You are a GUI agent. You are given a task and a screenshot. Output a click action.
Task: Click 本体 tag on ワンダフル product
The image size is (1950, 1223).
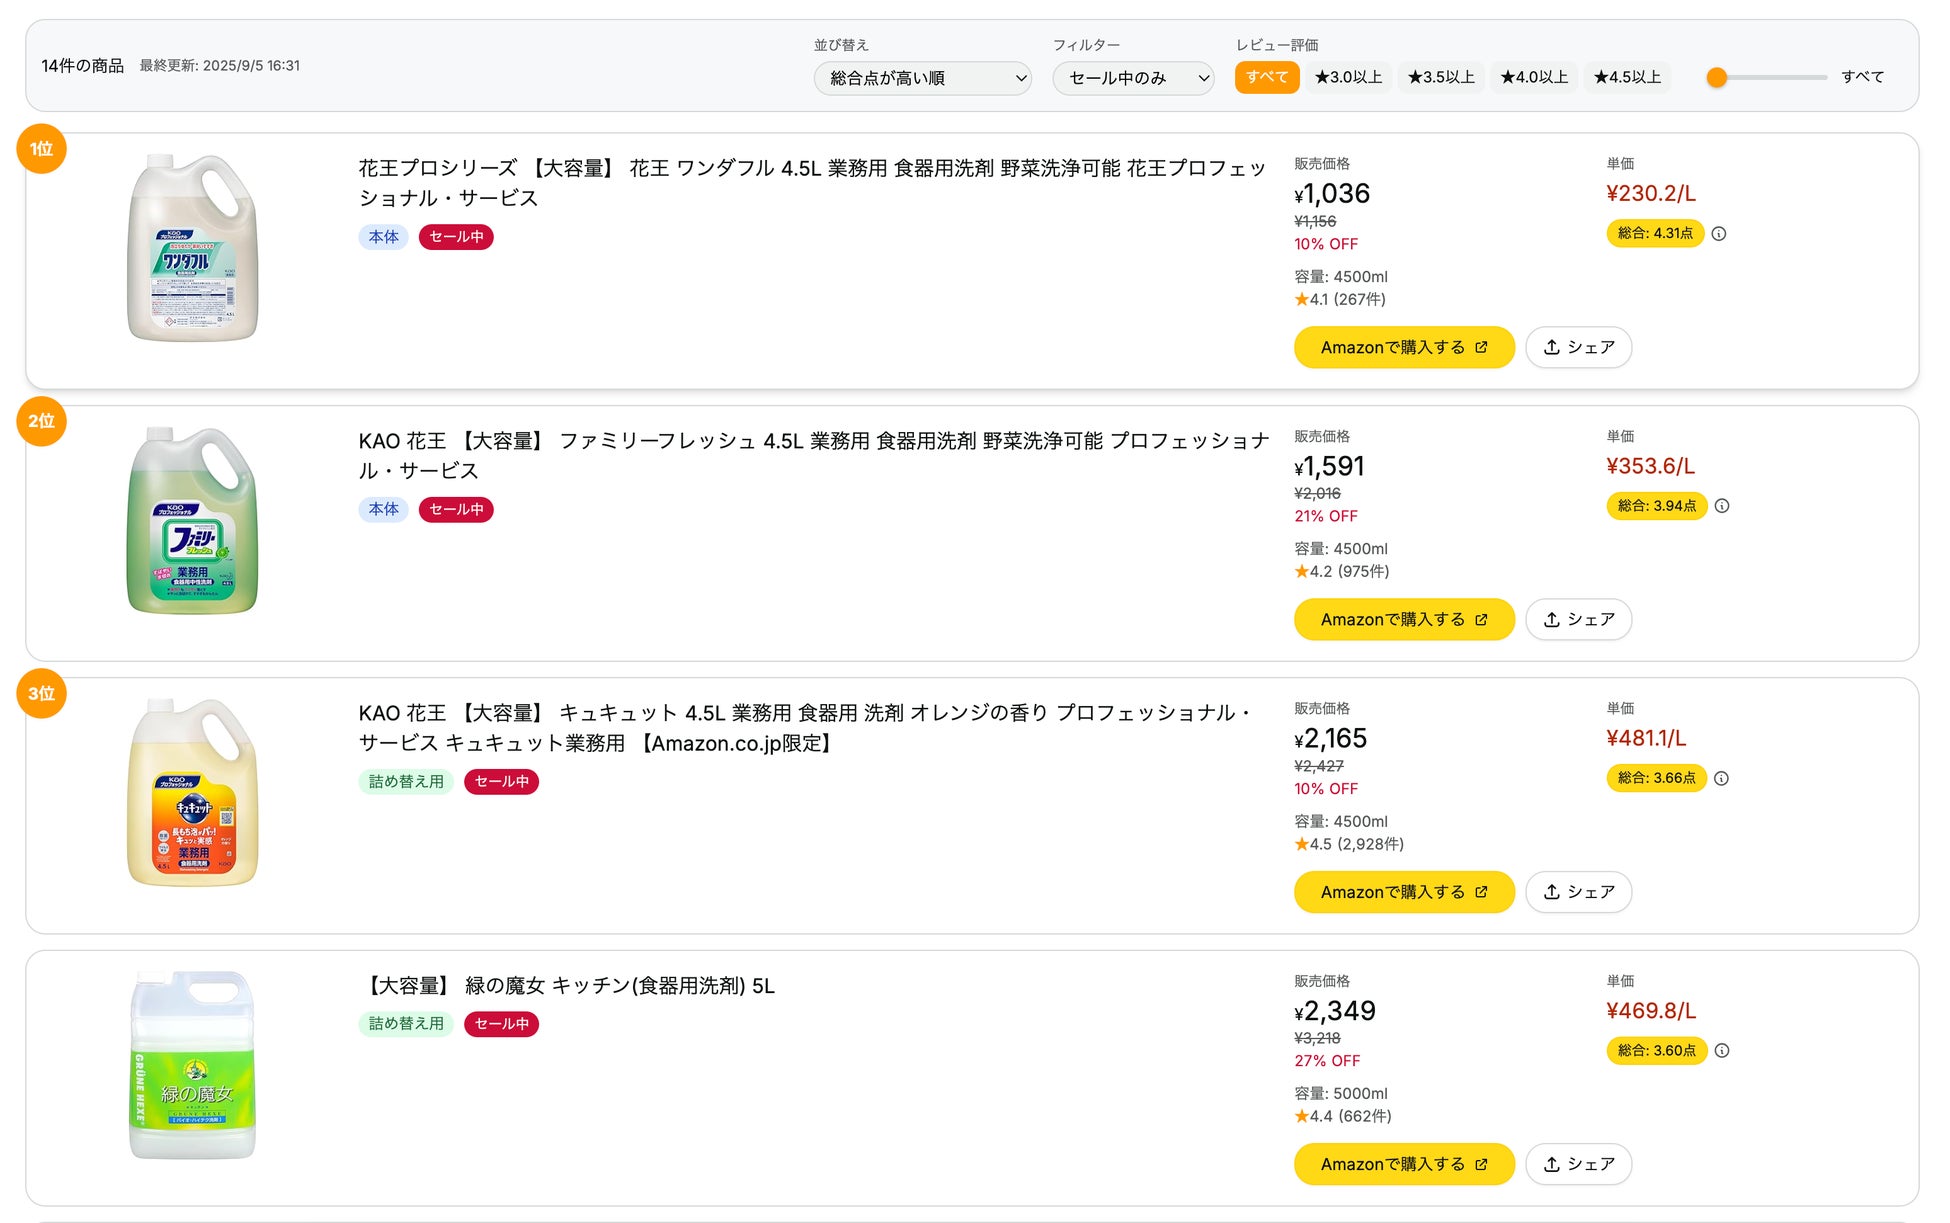coord(383,237)
